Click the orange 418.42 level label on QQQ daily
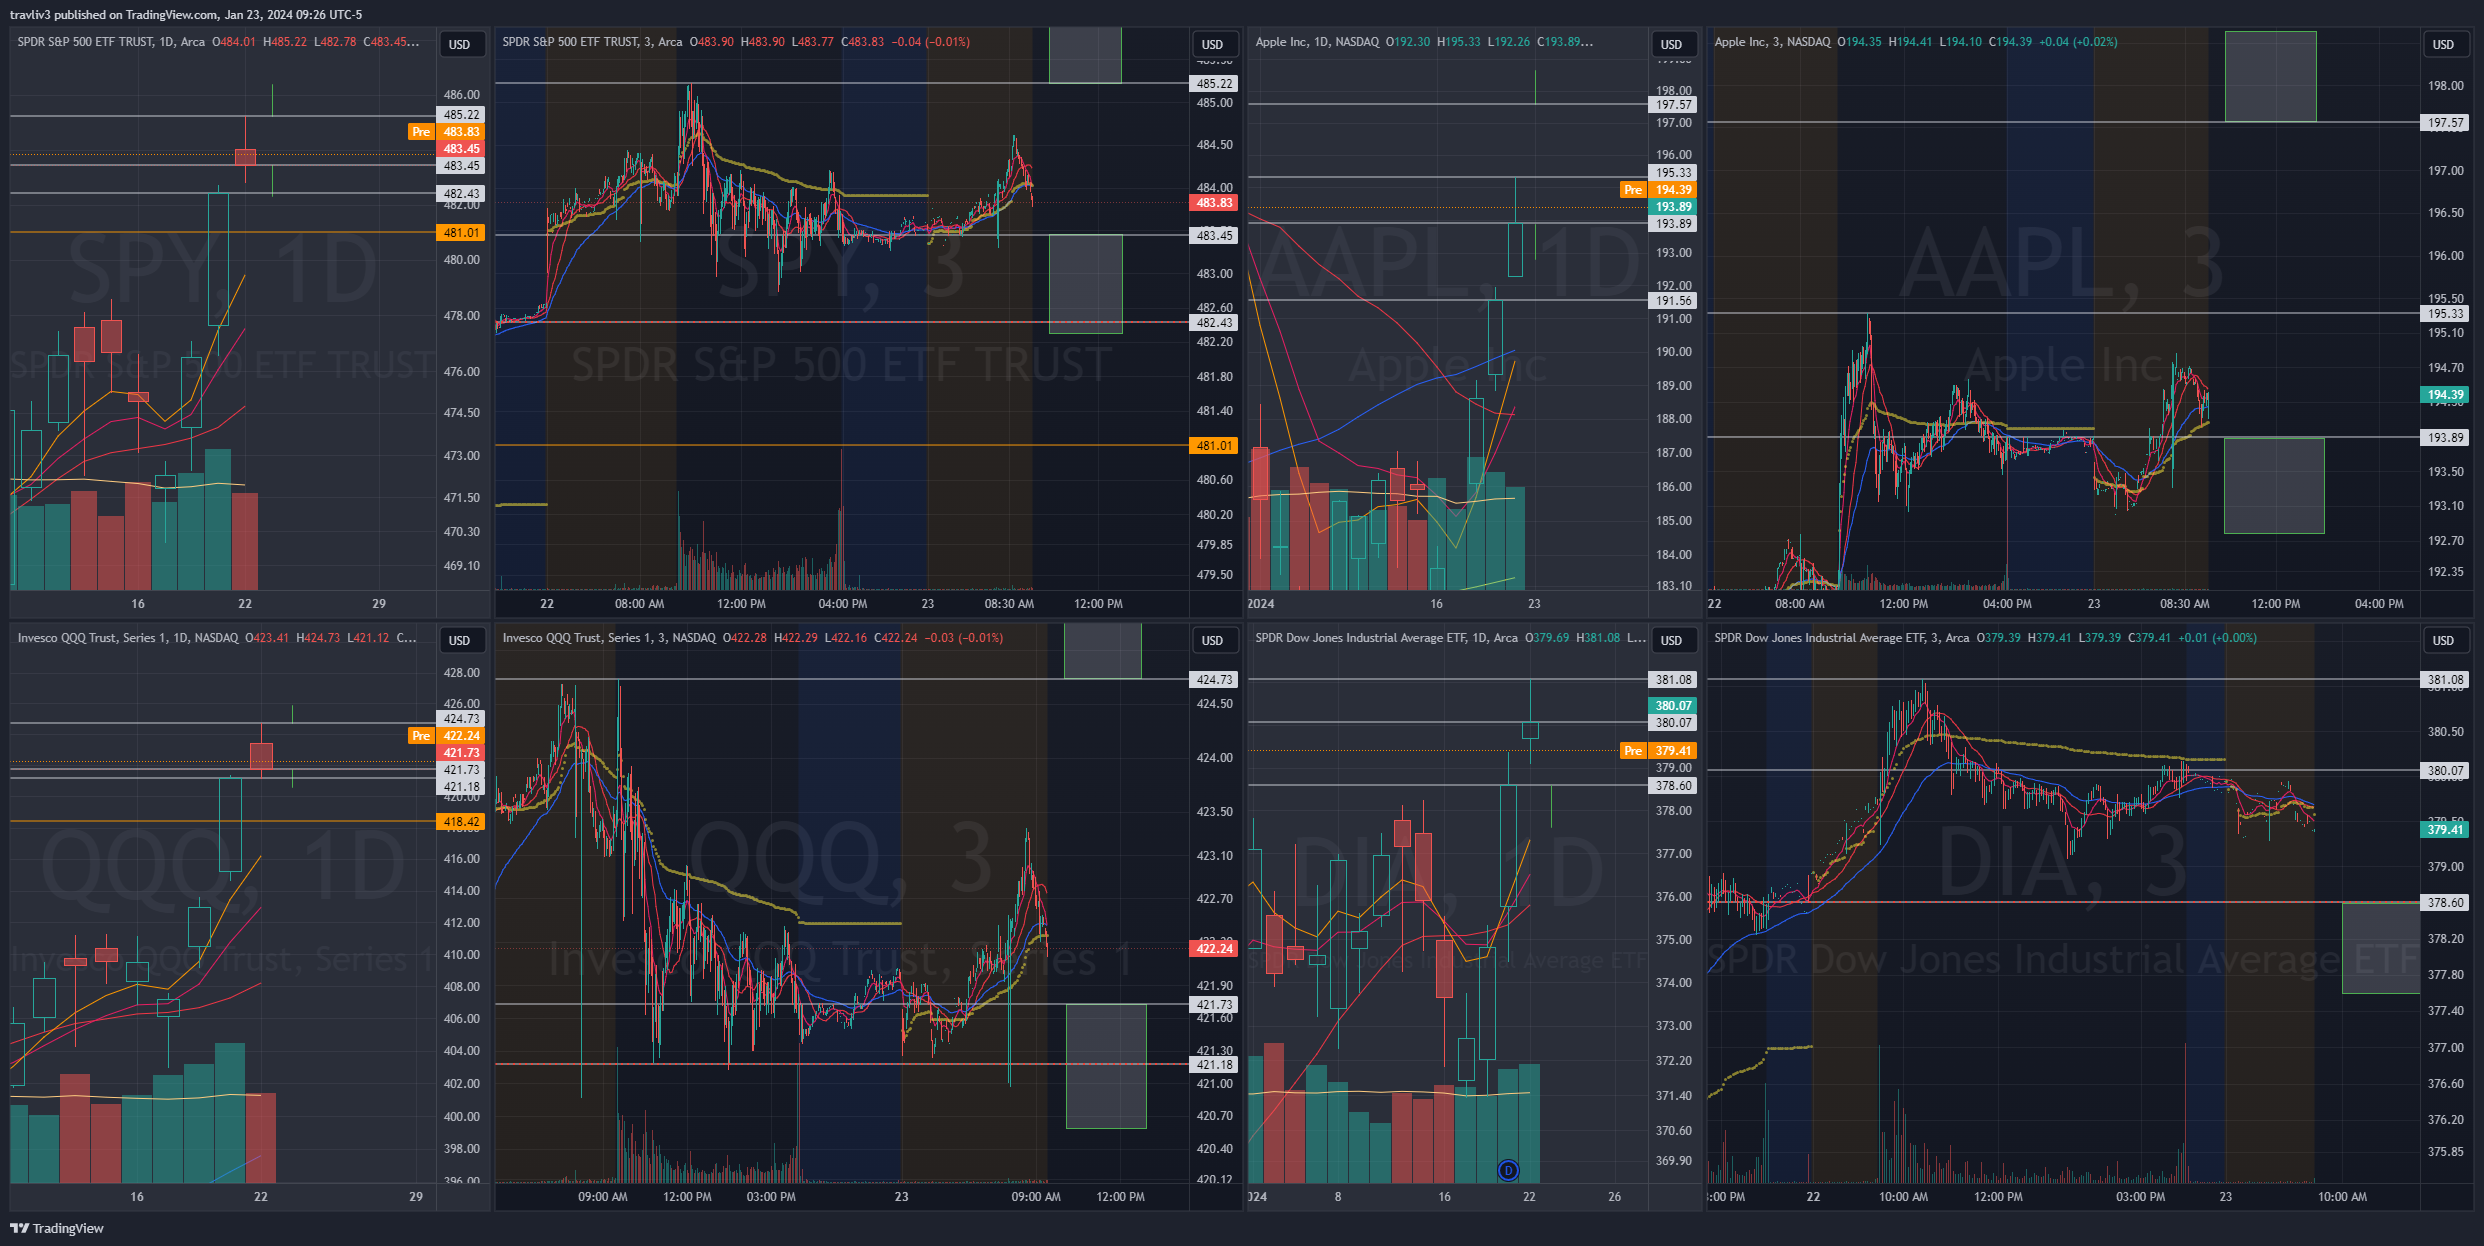2484x1246 pixels. click(461, 822)
